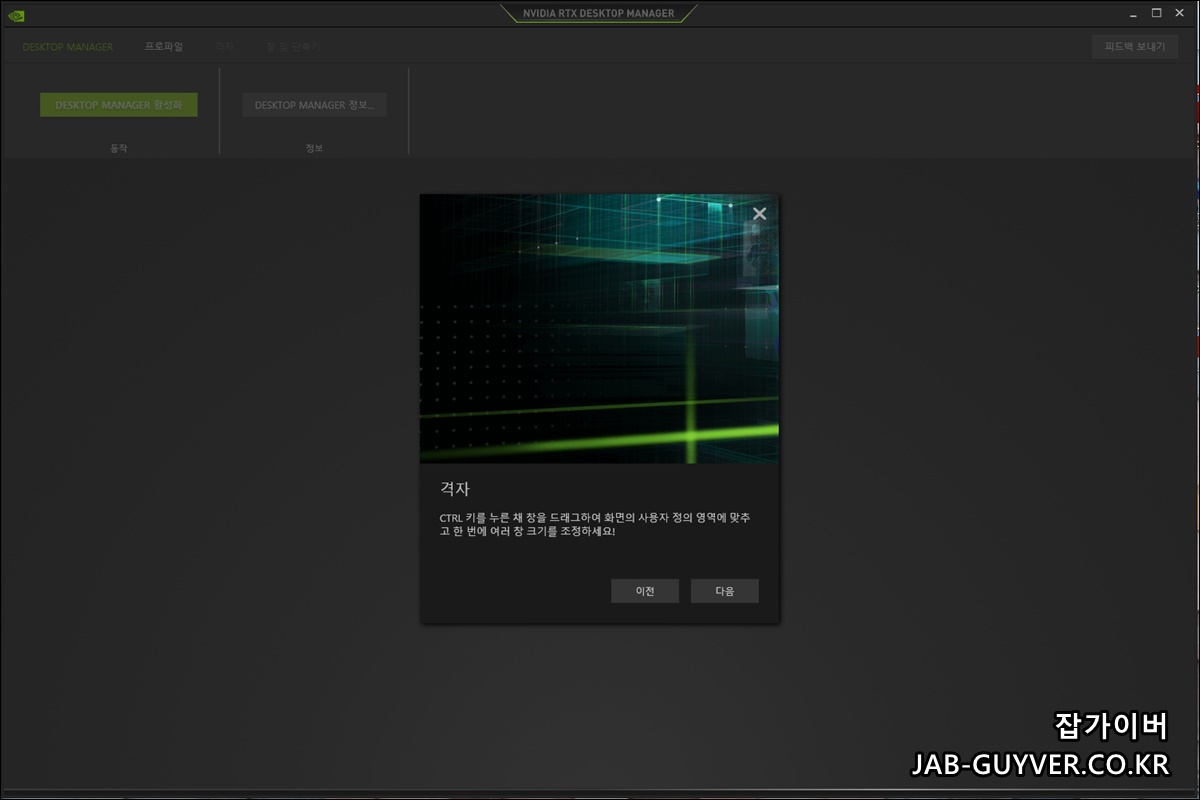
Task: Click the 격자 heading in dialog
Action: (455, 489)
